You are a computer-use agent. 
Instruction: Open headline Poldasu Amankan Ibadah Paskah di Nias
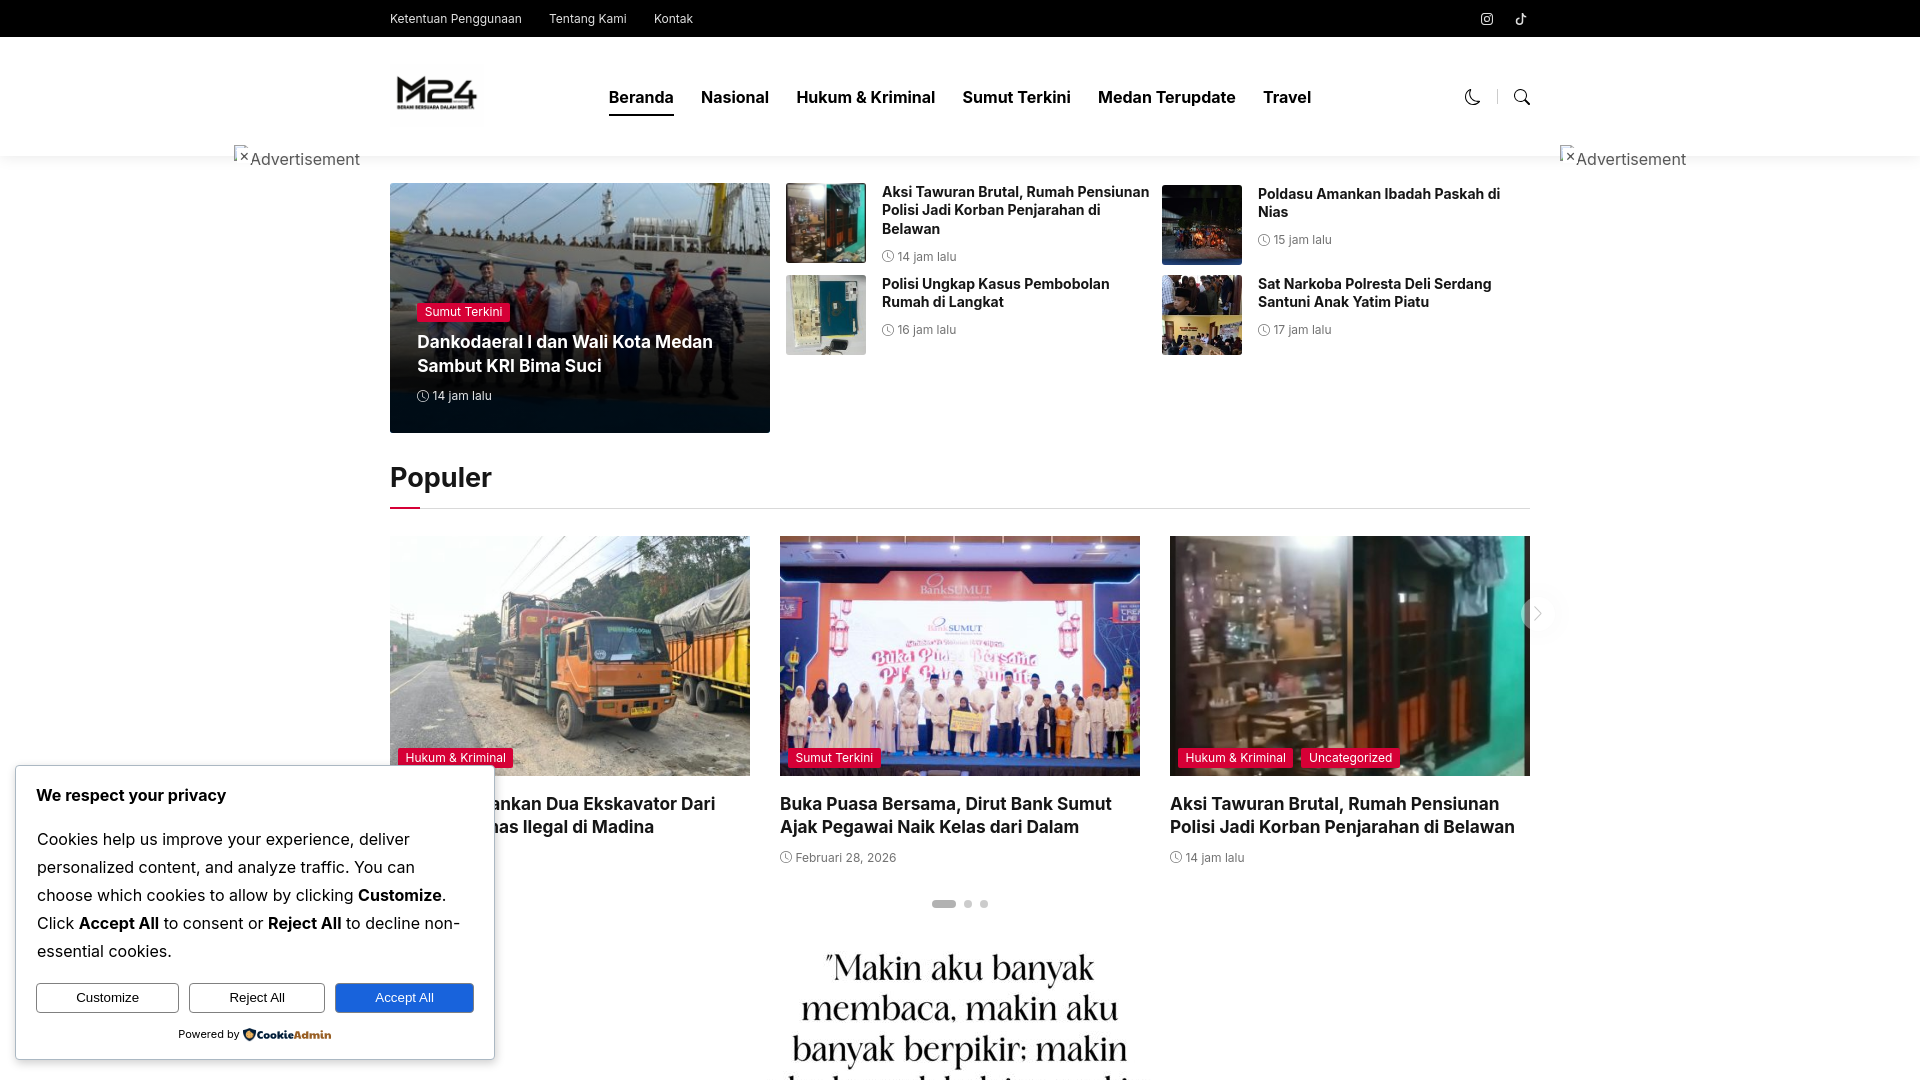pyautogui.click(x=1379, y=203)
